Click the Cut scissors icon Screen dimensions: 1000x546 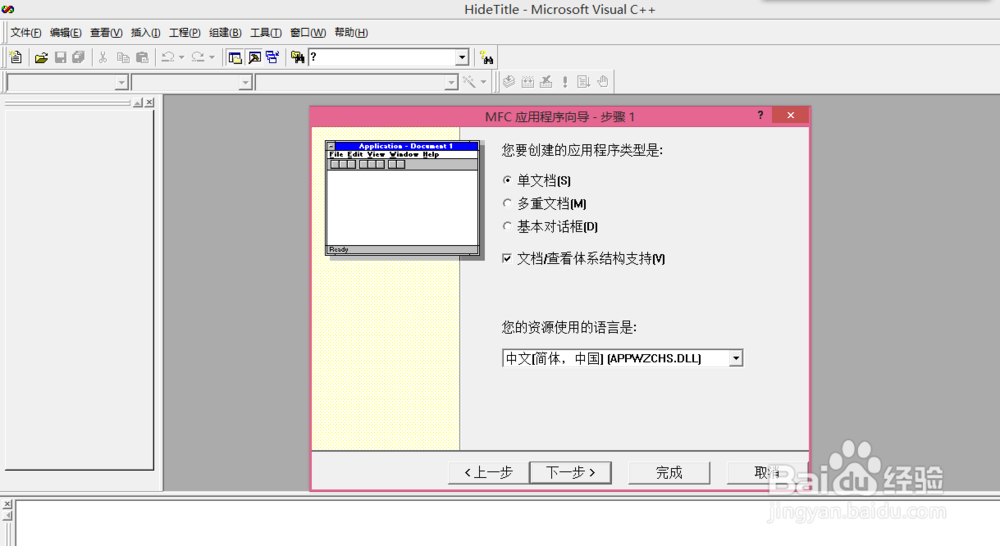pos(103,57)
